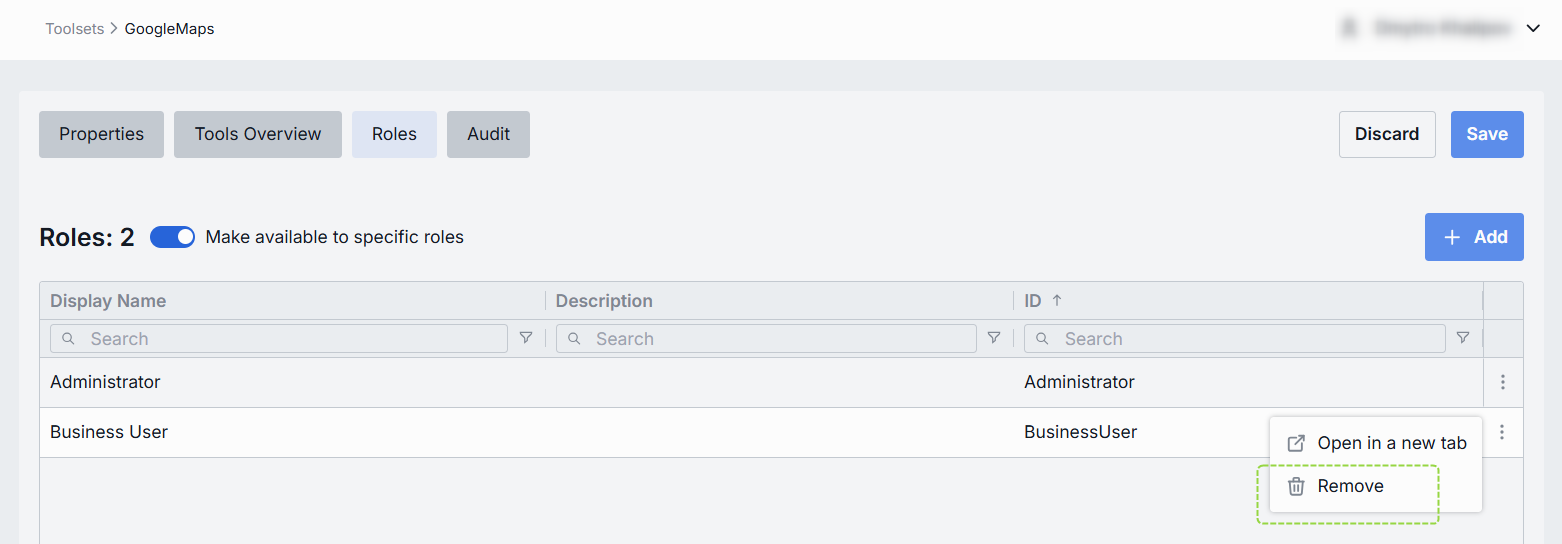Click the Open in a new tab icon
Image resolution: width=1562 pixels, height=544 pixels.
click(1296, 443)
